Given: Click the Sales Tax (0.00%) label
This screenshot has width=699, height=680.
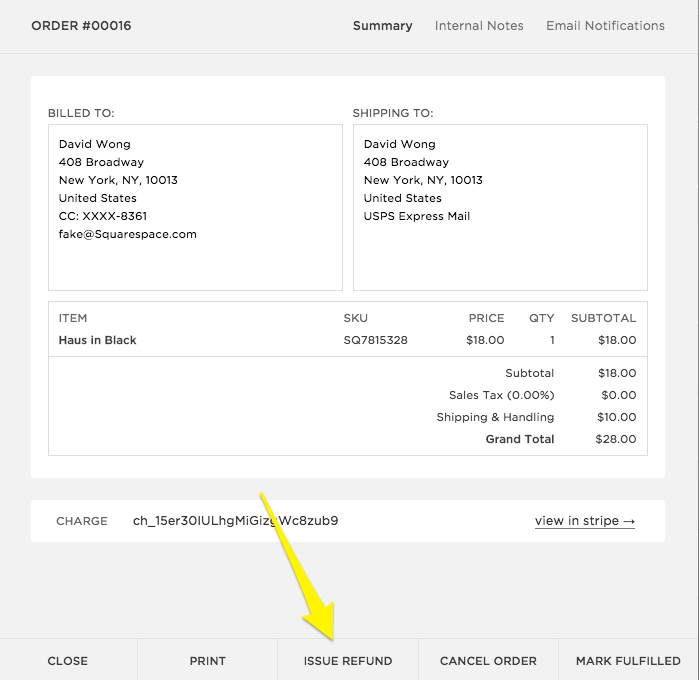Looking at the screenshot, I should [501, 395].
